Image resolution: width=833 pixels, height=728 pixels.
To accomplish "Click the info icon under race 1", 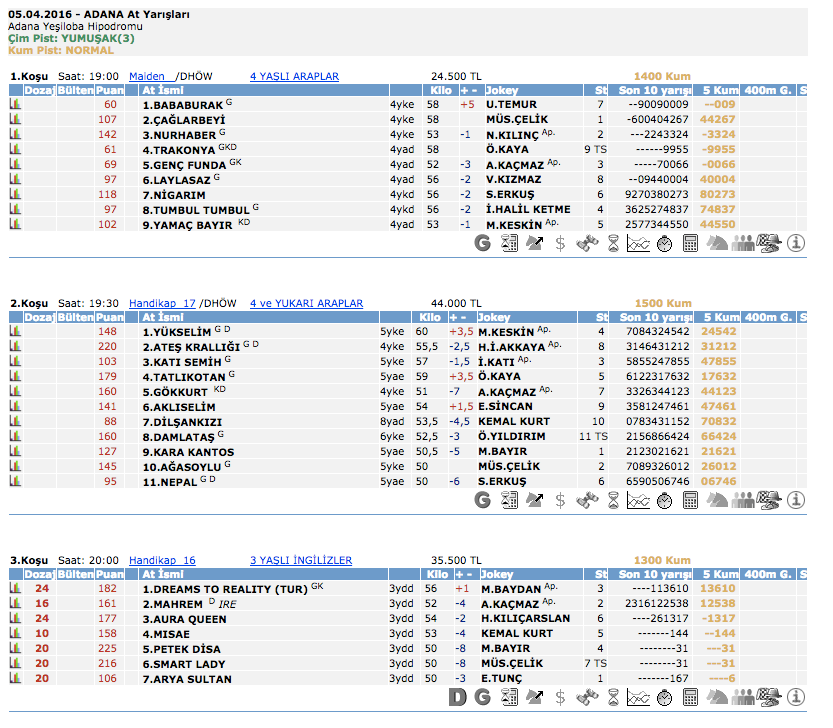I will 797,242.
